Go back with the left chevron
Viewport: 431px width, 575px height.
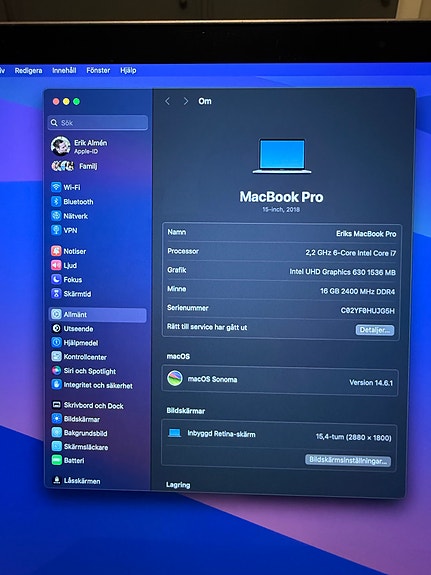168,101
